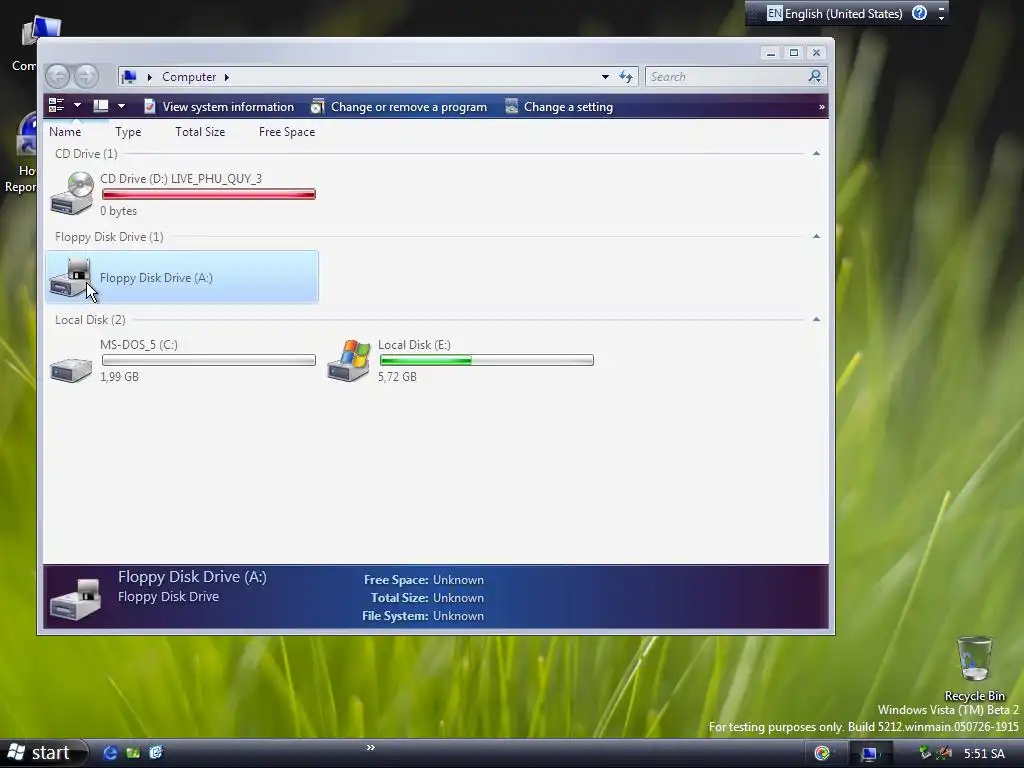Image resolution: width=1024 pixels, height=768 pixels.
Task: Expand the breadcrumb arrow after Computer
Action: (x=227, y=77)
